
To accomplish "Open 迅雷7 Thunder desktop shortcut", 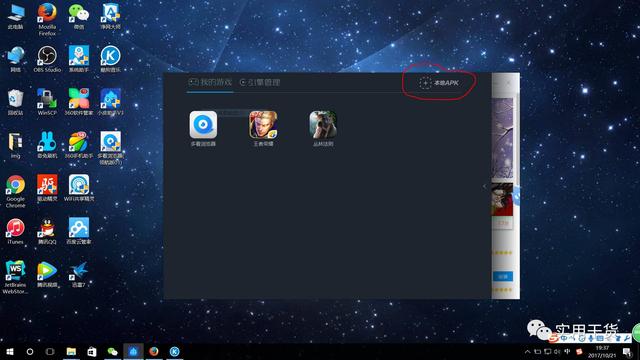I will click(x=79, y=274).
